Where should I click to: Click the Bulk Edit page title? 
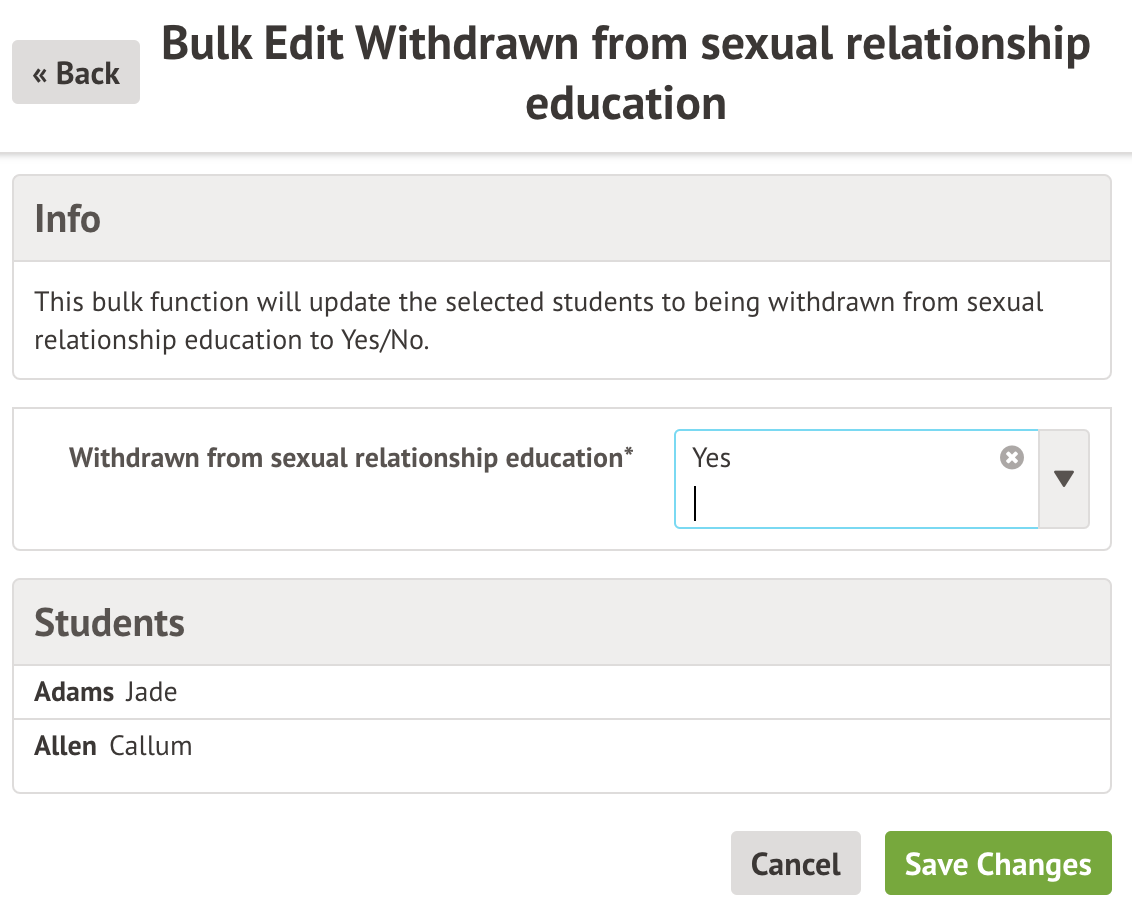point(626,73)
